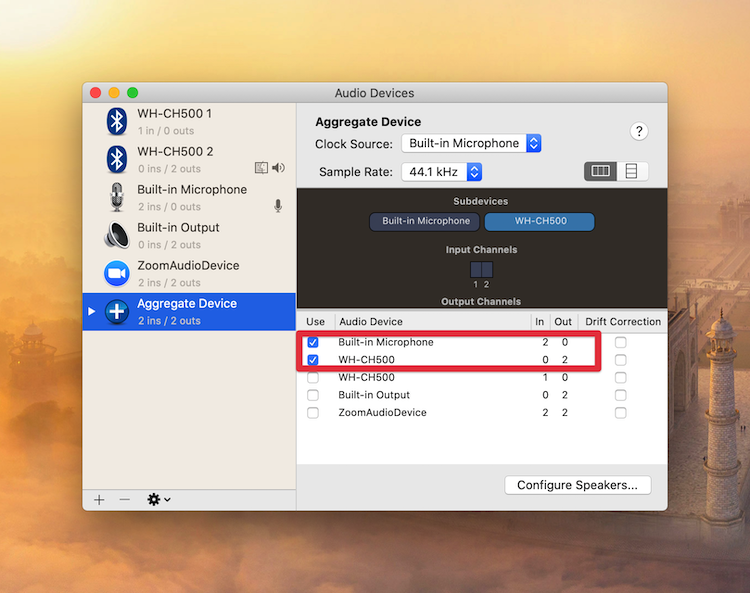The height and width of the screenshot is (593, 750).
Task: Click ZoomAudioDevice row in device table
Action: [482, 412]
